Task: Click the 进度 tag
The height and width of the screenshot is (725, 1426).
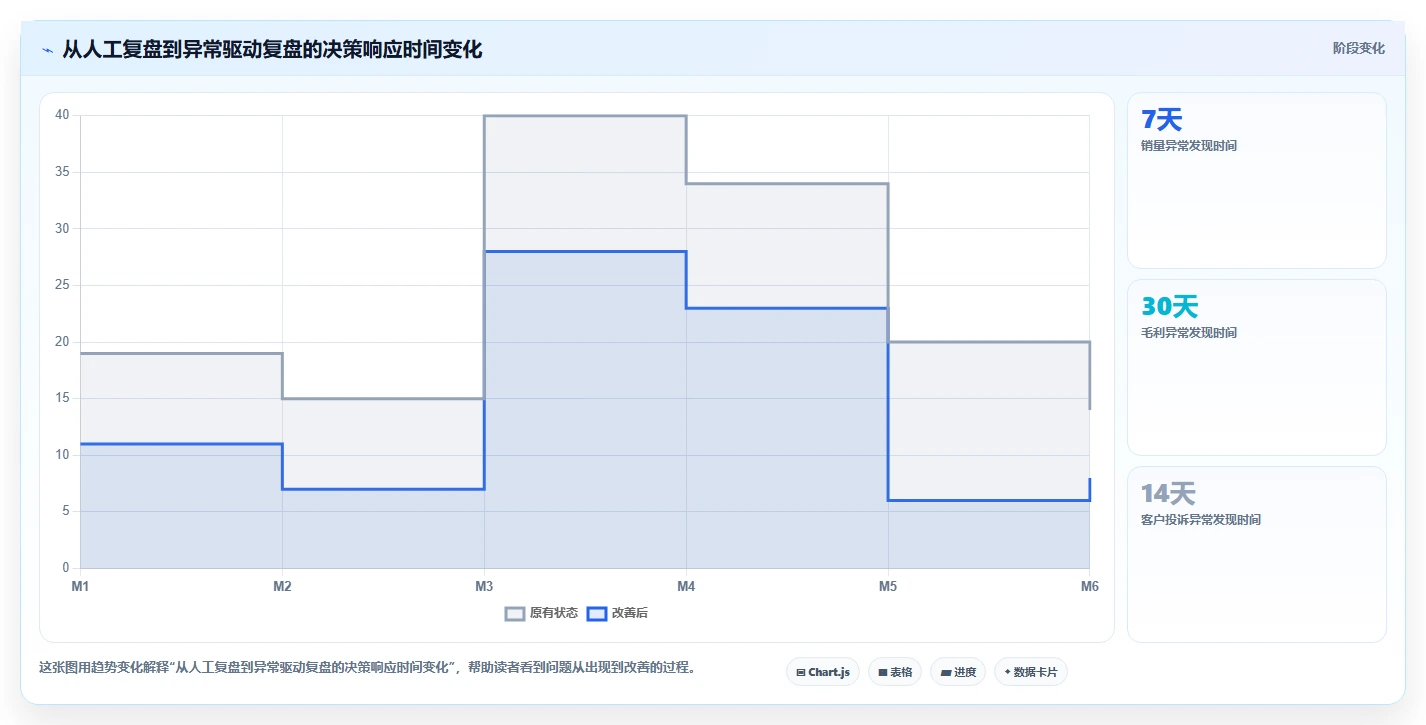Action: [x=958, y=672]
